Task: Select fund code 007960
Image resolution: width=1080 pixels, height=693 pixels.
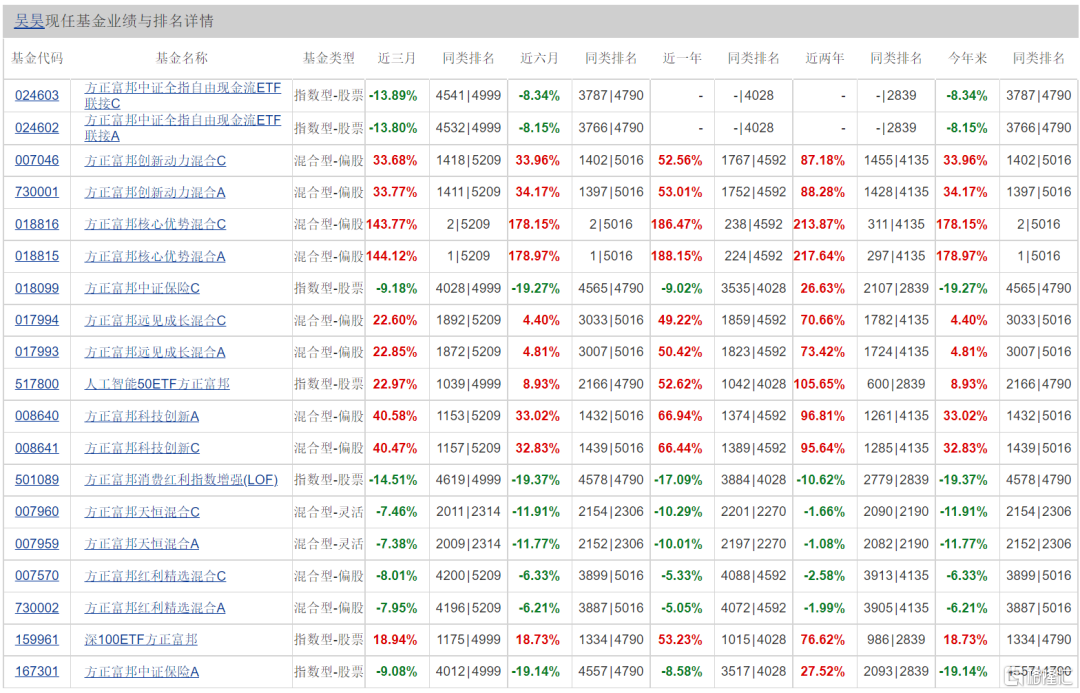Action: 37,512
